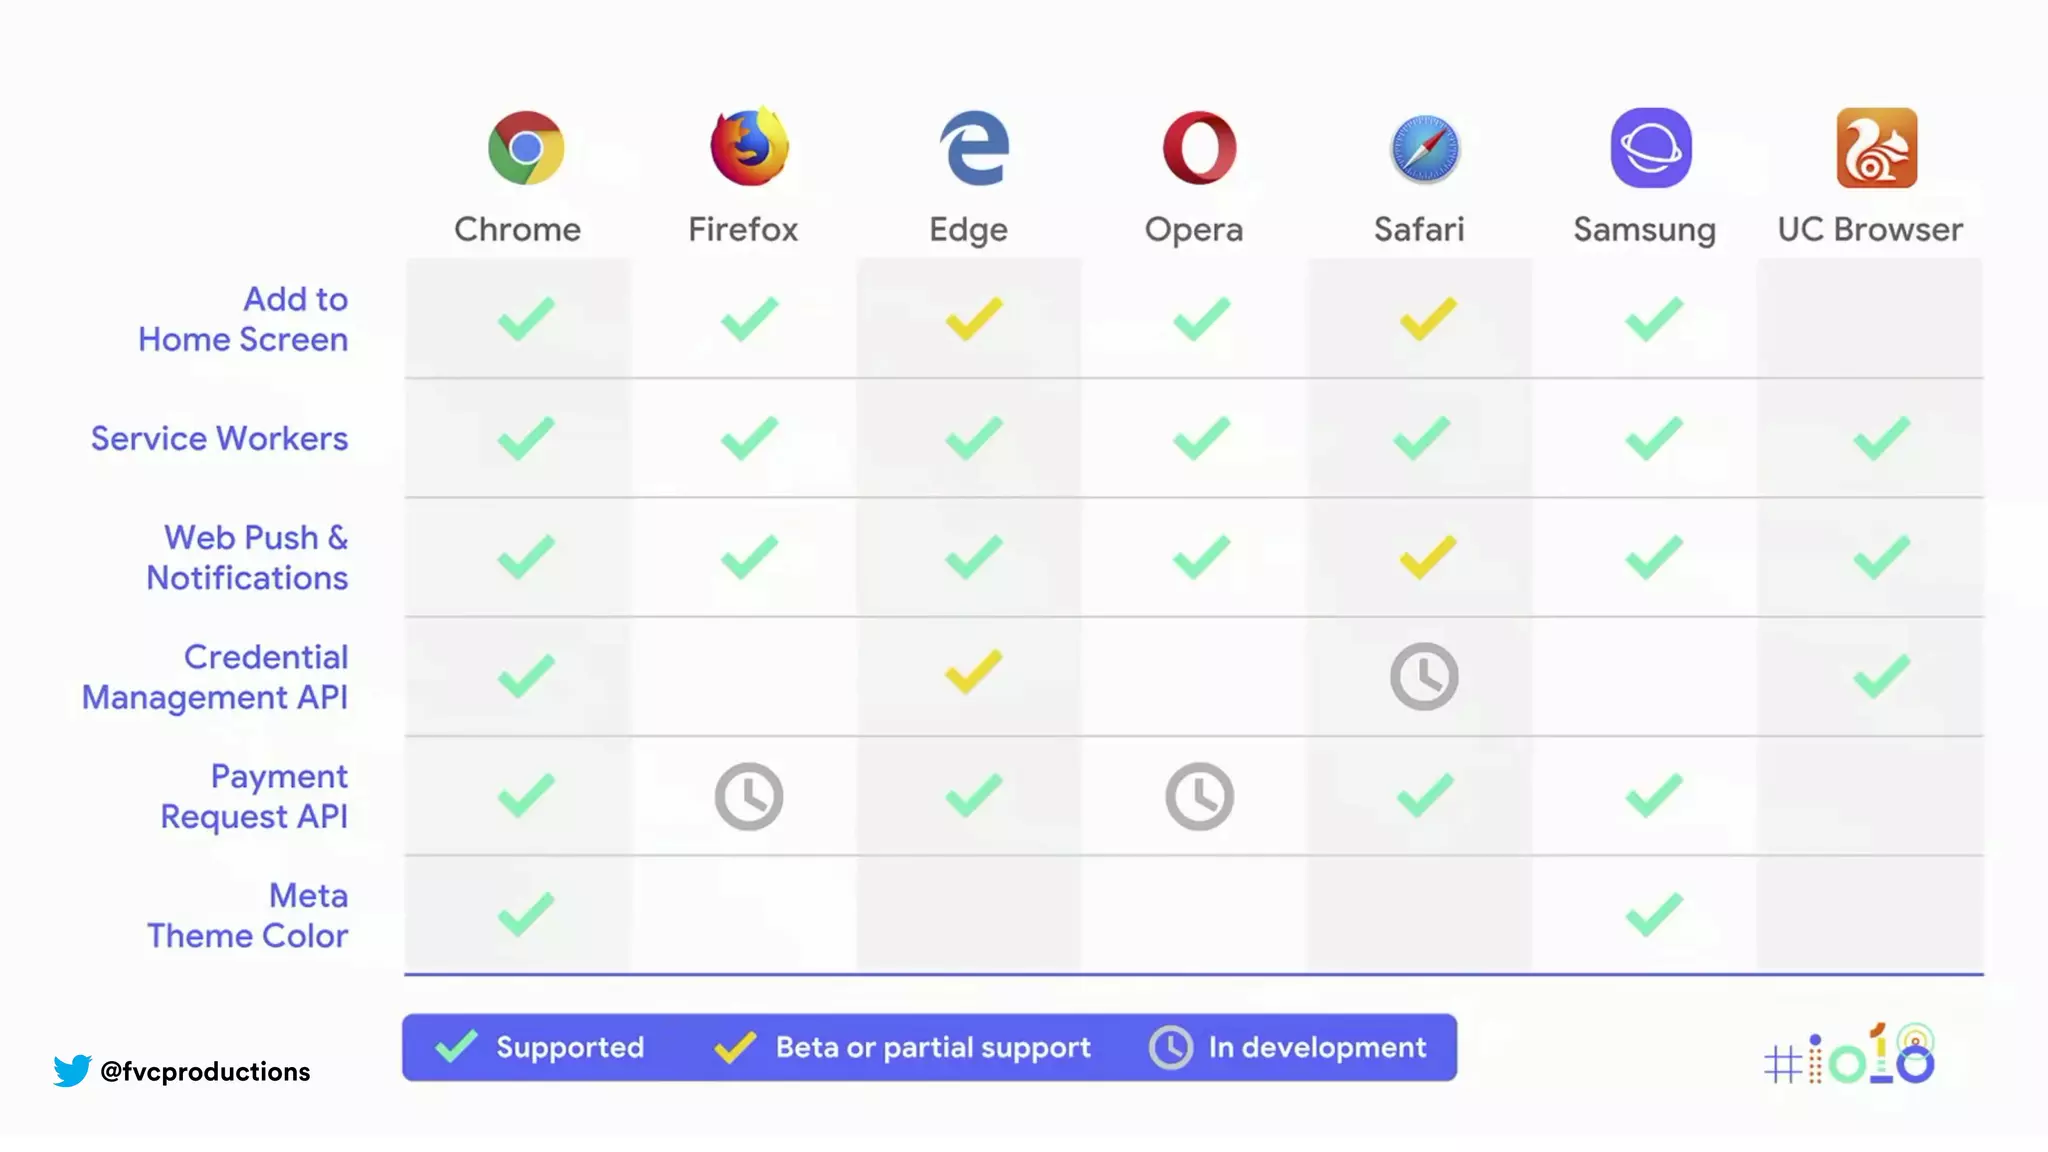Click the Chrome browser logo
This screenshot has height=1152, width=2048.
point(526,148)
